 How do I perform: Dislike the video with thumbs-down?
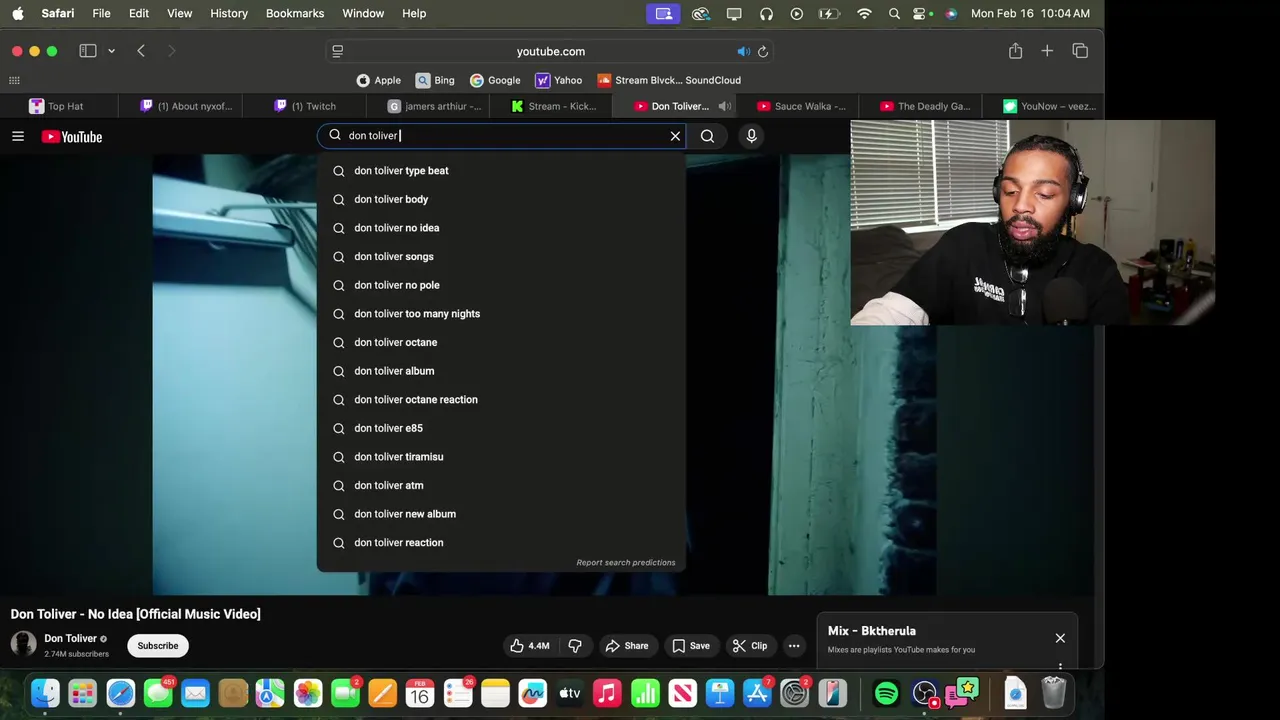pos(575,646)
